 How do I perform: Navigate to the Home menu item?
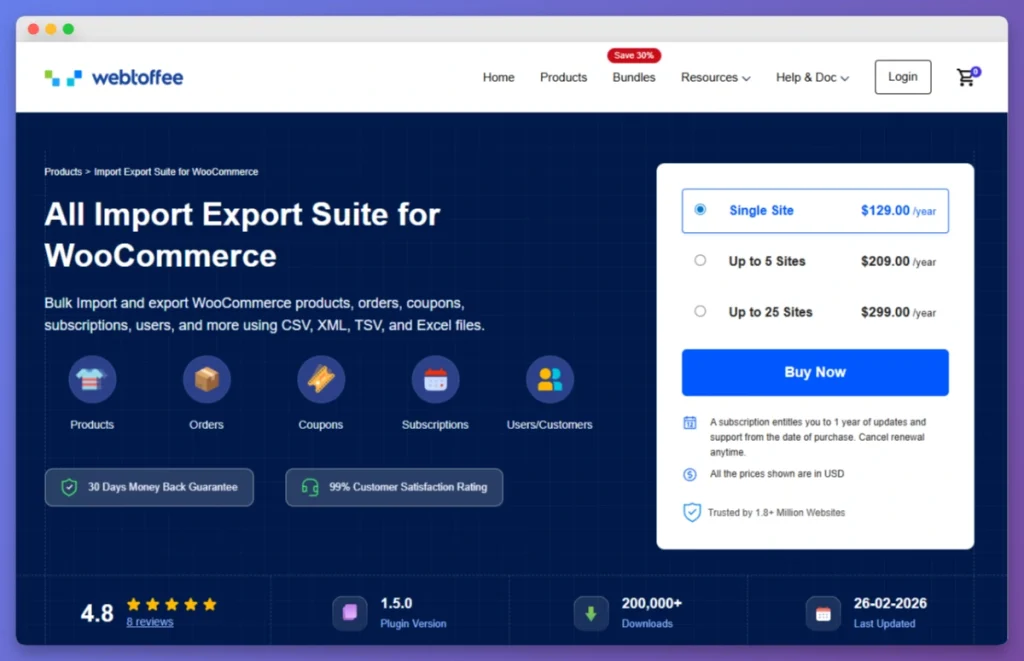pos(498,77)
